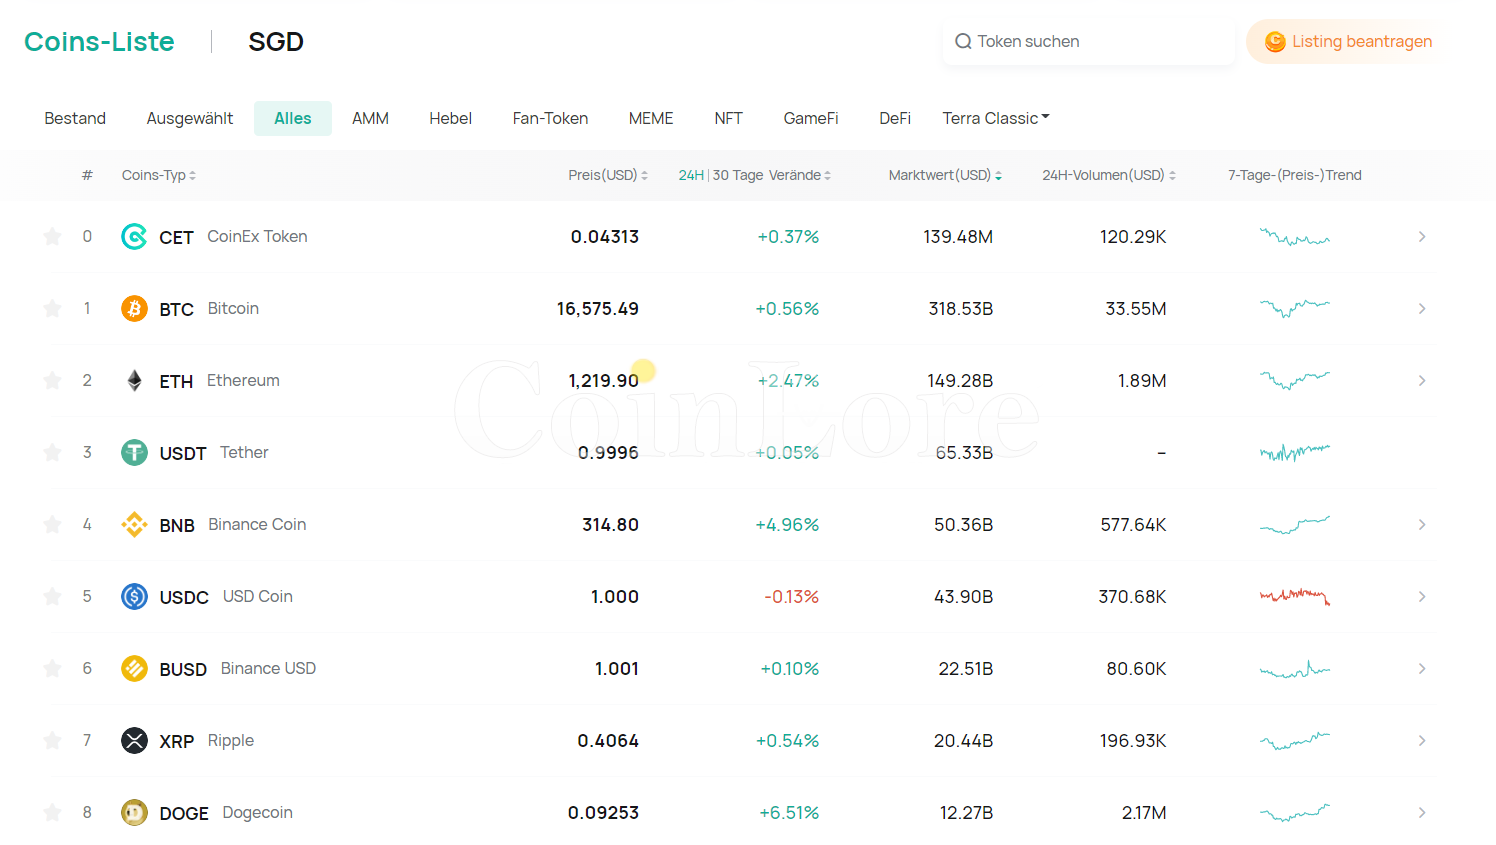Favorite CET with the star toggle
This screenshot has height=845, width=1496.
point(52,236)
